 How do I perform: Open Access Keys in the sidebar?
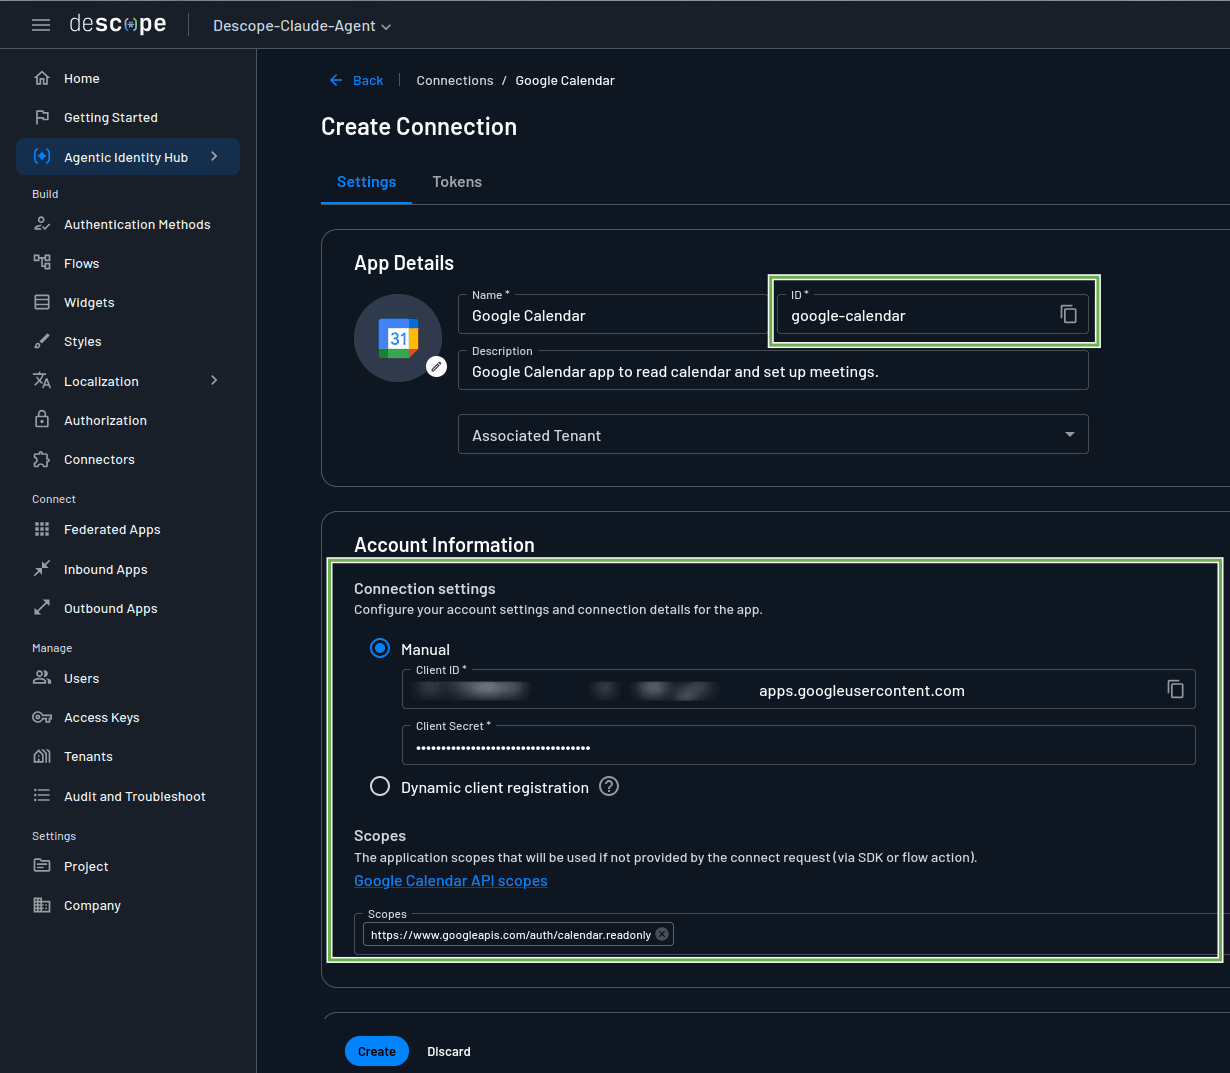(x=128, y=717)
